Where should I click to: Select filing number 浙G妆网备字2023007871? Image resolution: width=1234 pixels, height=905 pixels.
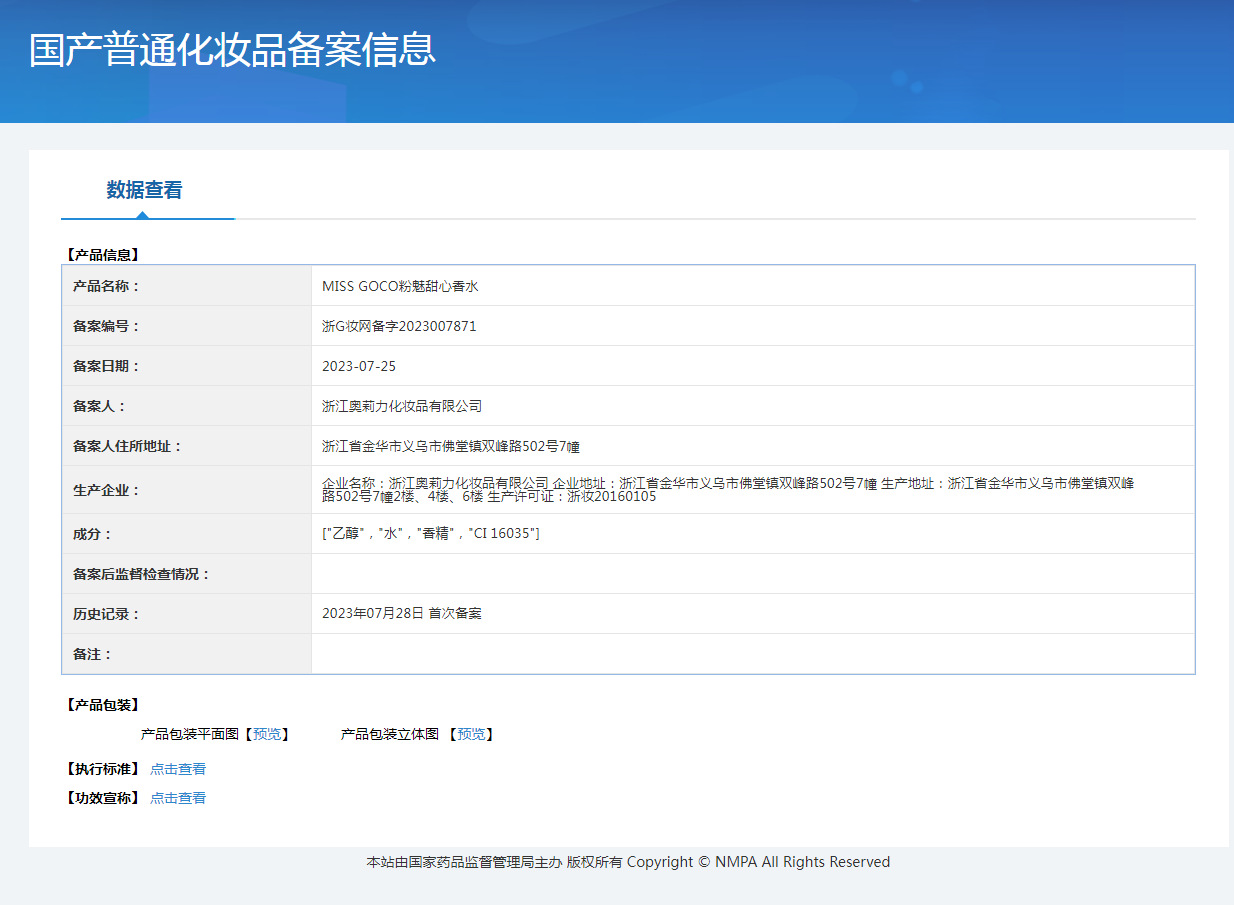[x=399, y=326]
